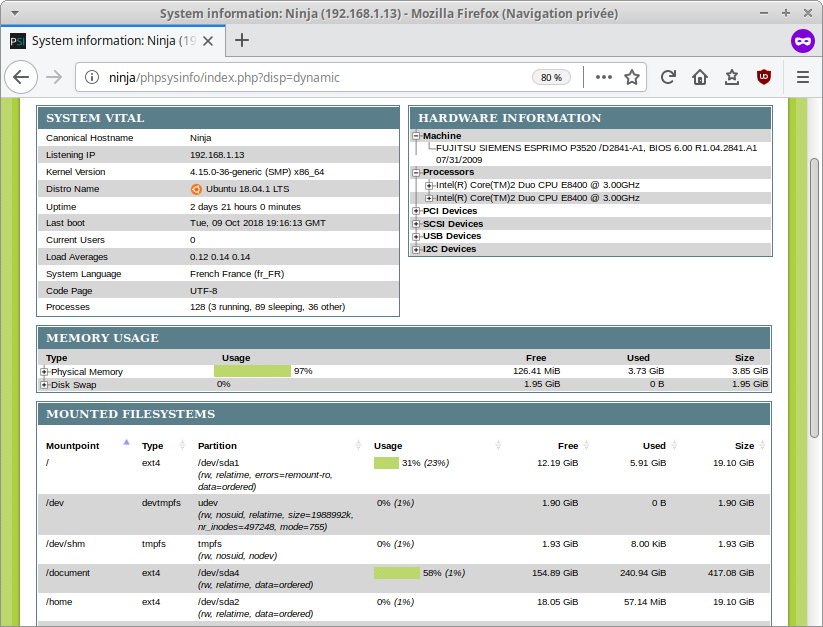Select the Last boot date value
This screenshot has height=627, width=823.
click(x=258, y=223)
